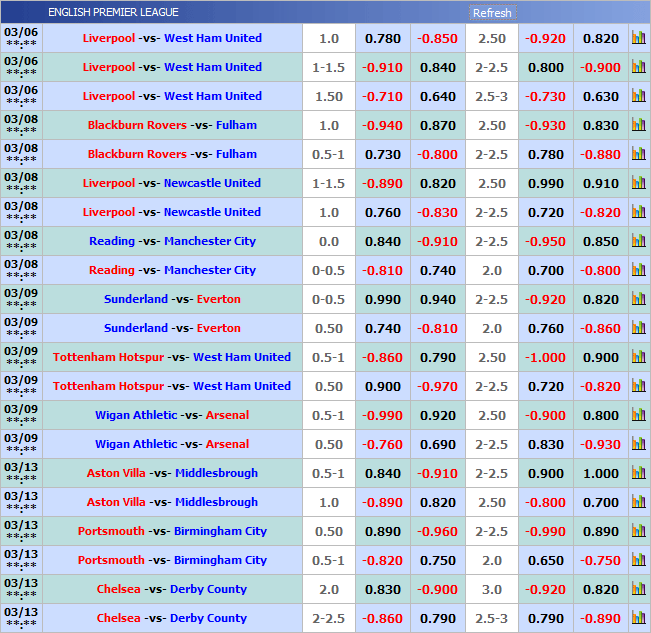Choose -0.960 odds for Portsmouth vs Birmingham City
651x633 pixels.
point(438,532)
